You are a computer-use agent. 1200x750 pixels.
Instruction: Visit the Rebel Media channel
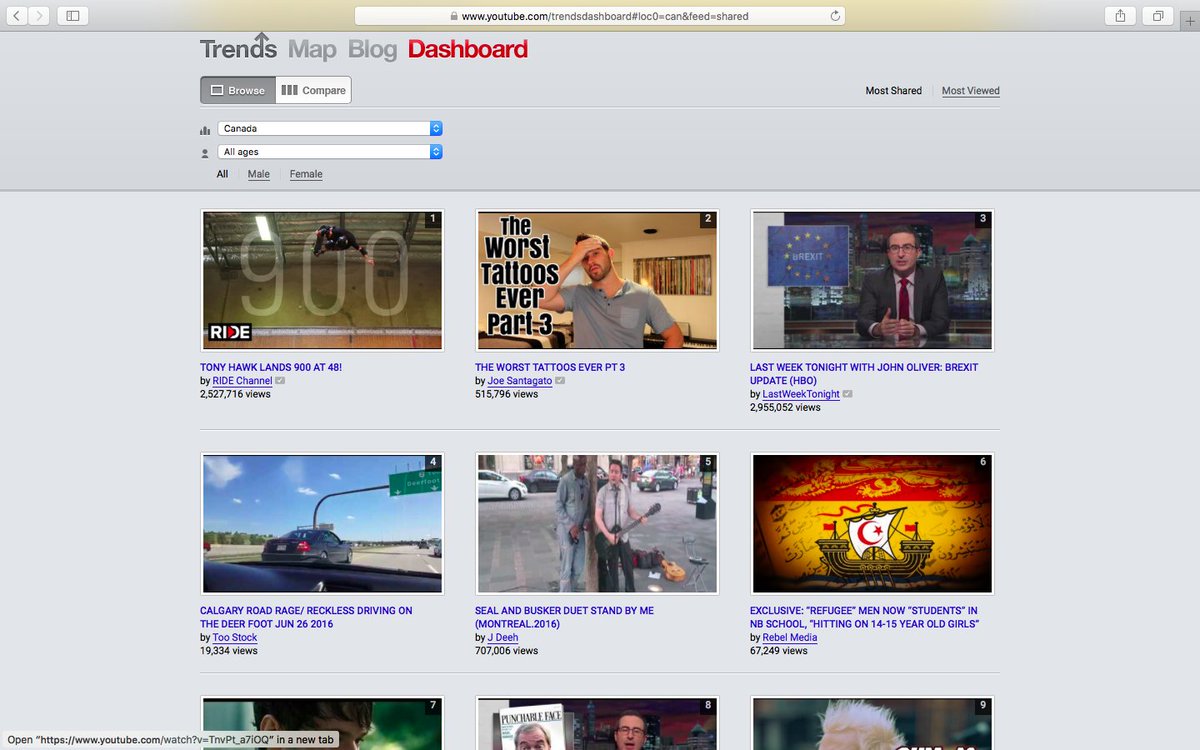point(790,637)
